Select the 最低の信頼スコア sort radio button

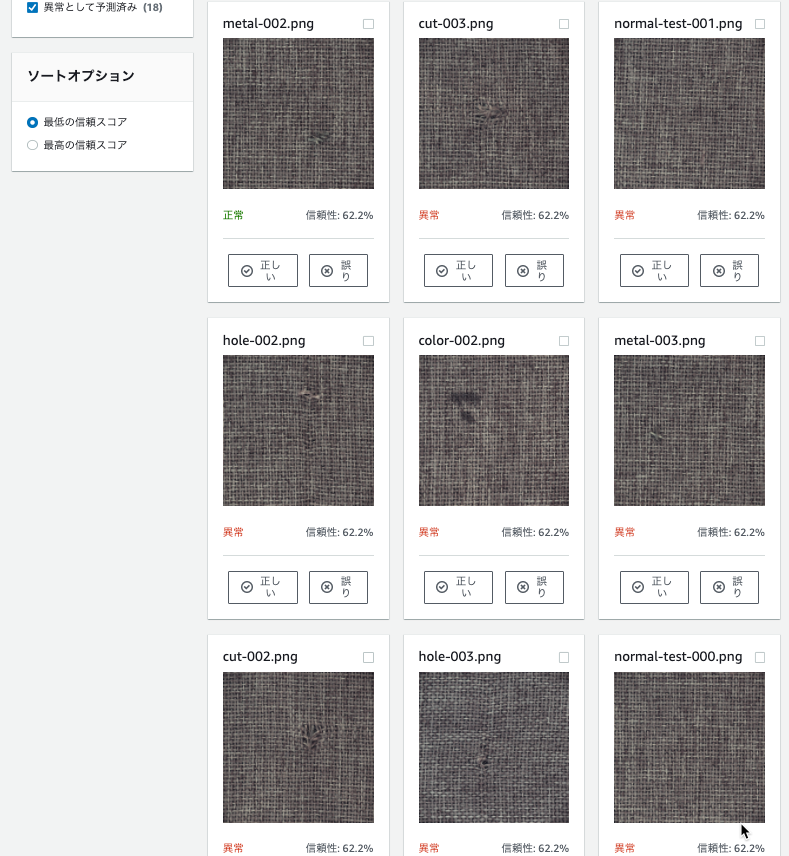tap(32, 122)
